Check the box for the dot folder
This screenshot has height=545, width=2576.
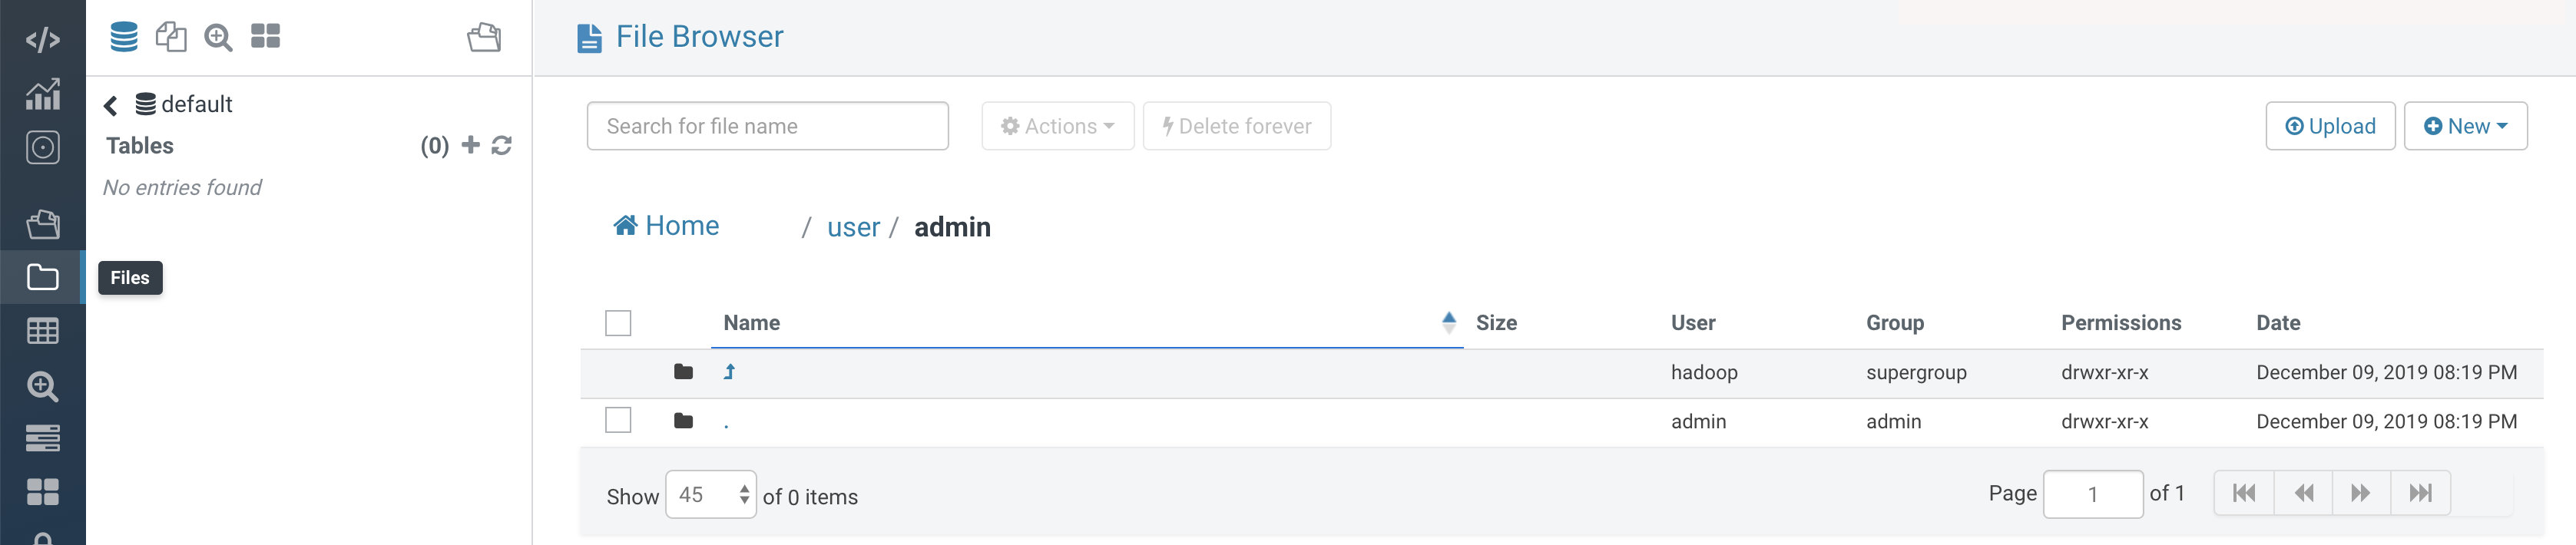point(618,420)
